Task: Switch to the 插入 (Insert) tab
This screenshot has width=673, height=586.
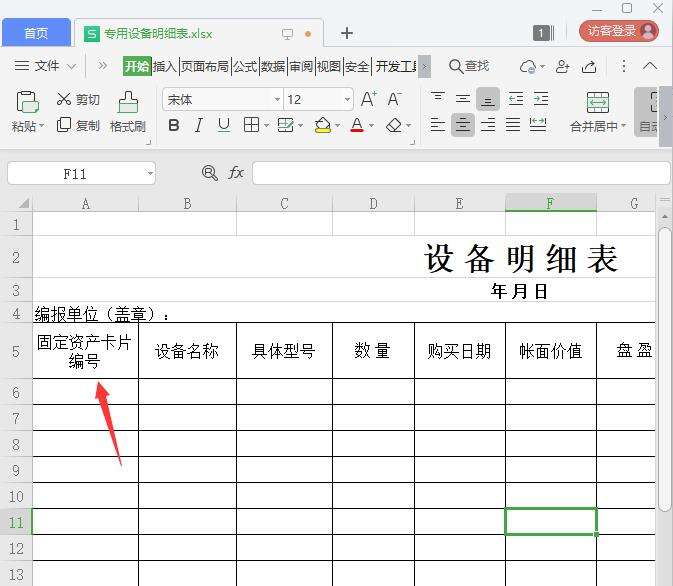Action: pos(164,66)
